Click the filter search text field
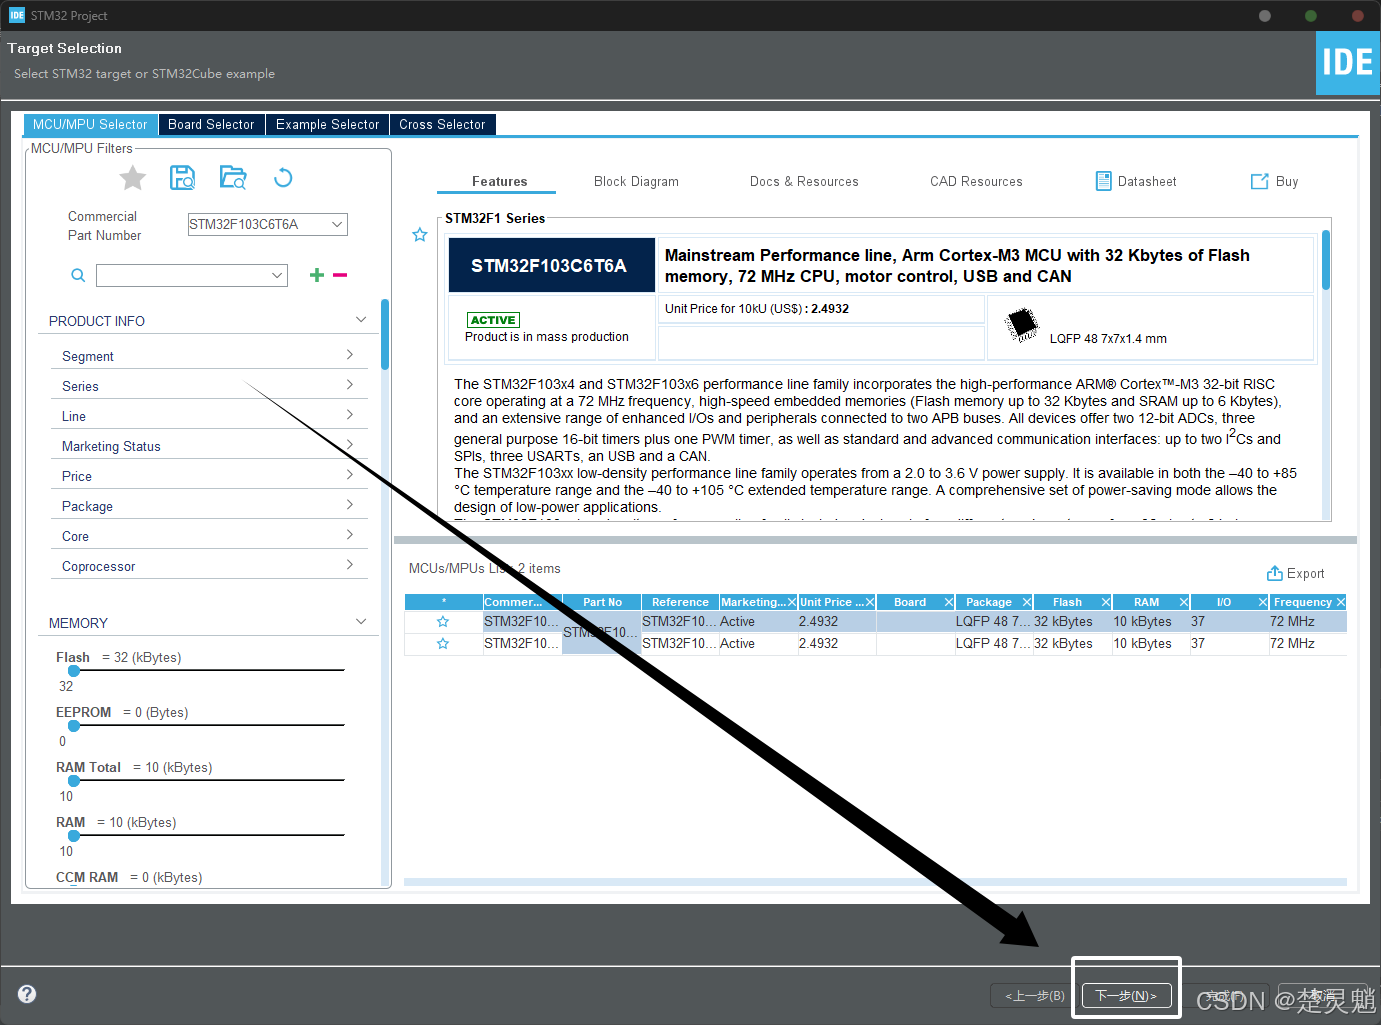This screenshot has height=1025, width=1381. (x=183, y=275)
